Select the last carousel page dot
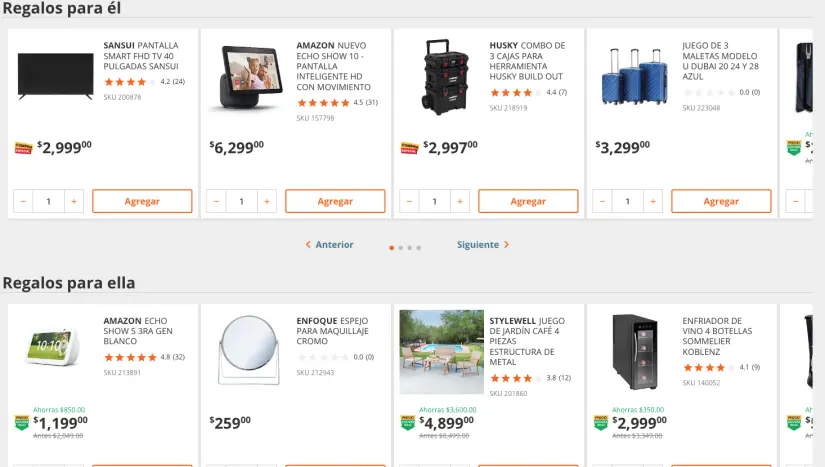Image resolution: width=825 pixels, height=467 pixels. tap(419, 246)
